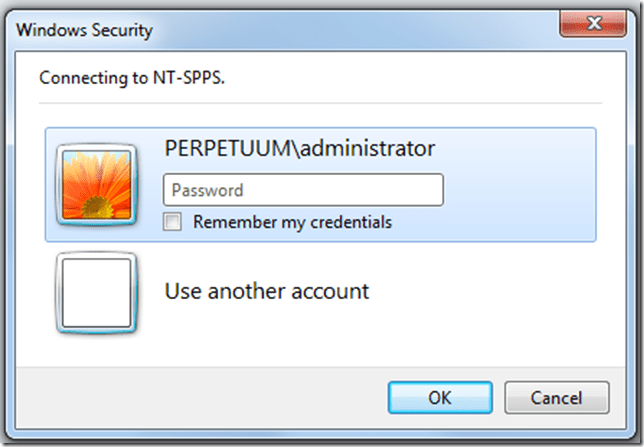The width and height of the screenshot is (644, 447).
Task: Tick the Remember my credentials checkbox
Action: (174, 222)
